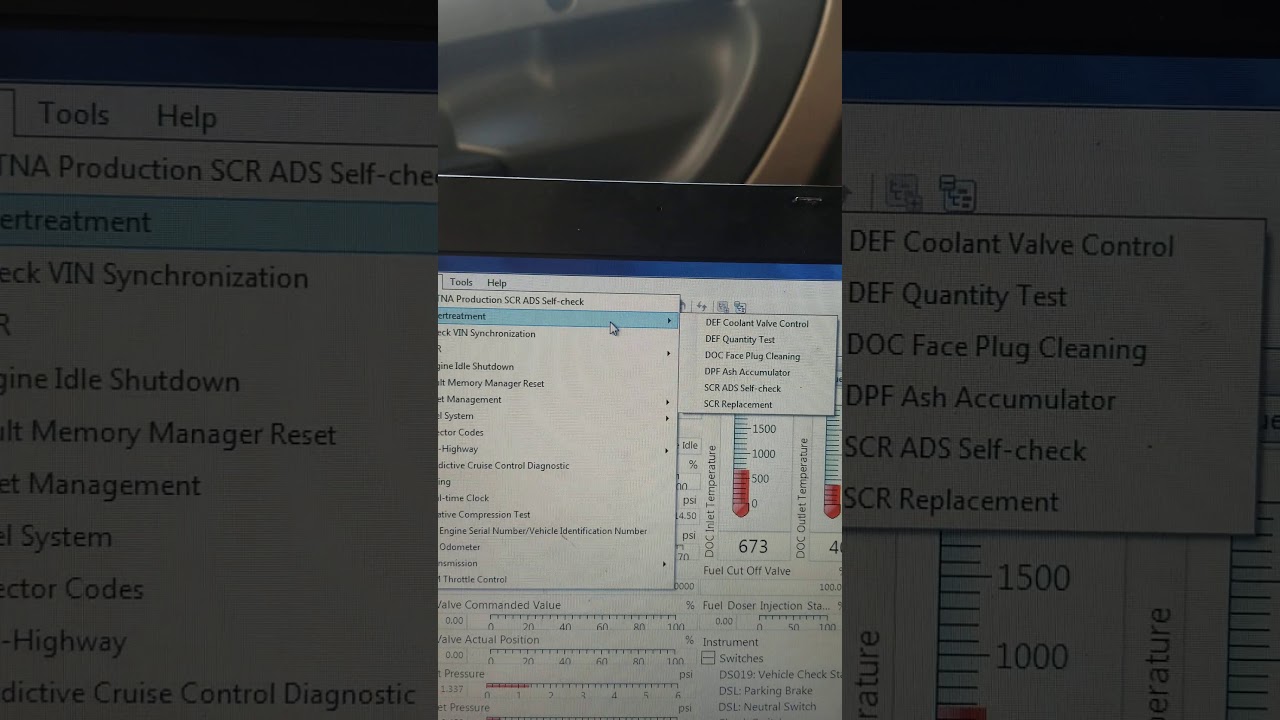
Task: Select DS019: Vehicle Check Status row
Action: coord(780,675)
